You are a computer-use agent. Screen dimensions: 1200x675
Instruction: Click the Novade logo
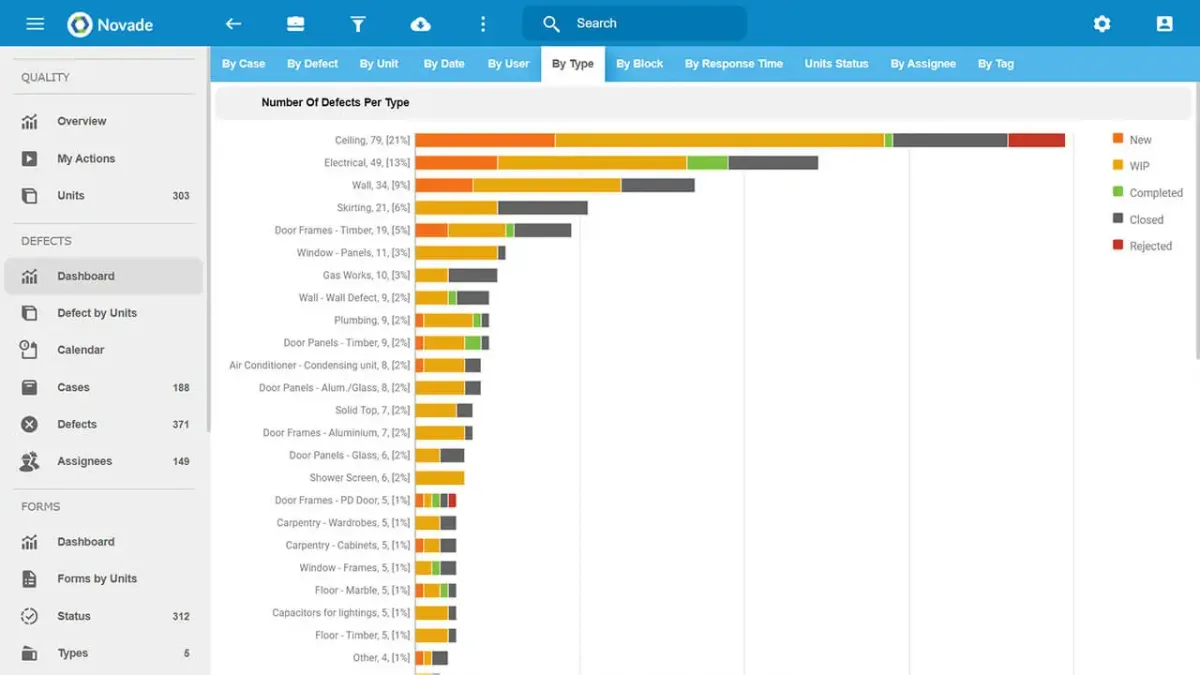pos(110,24)
